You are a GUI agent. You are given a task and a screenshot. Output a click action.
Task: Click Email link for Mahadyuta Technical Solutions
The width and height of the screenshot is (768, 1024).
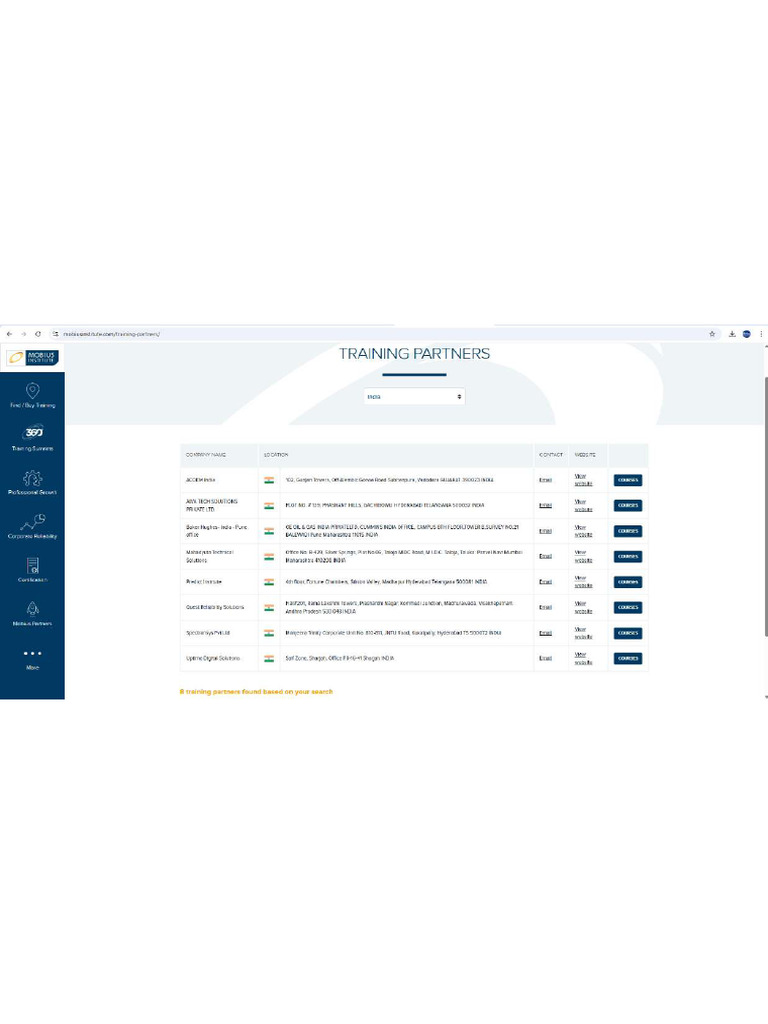545,556
